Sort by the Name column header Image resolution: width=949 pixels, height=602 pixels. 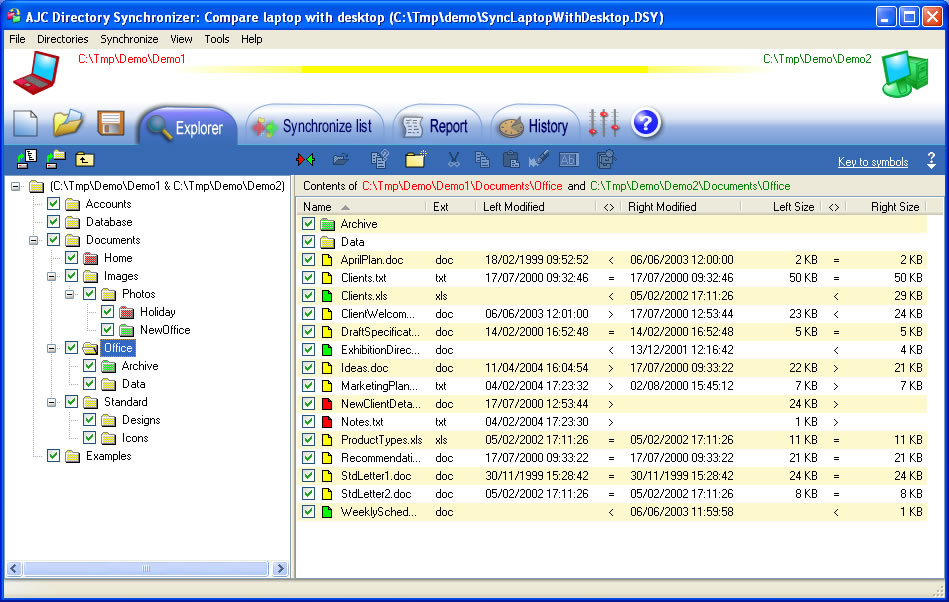tap(361, 207)
